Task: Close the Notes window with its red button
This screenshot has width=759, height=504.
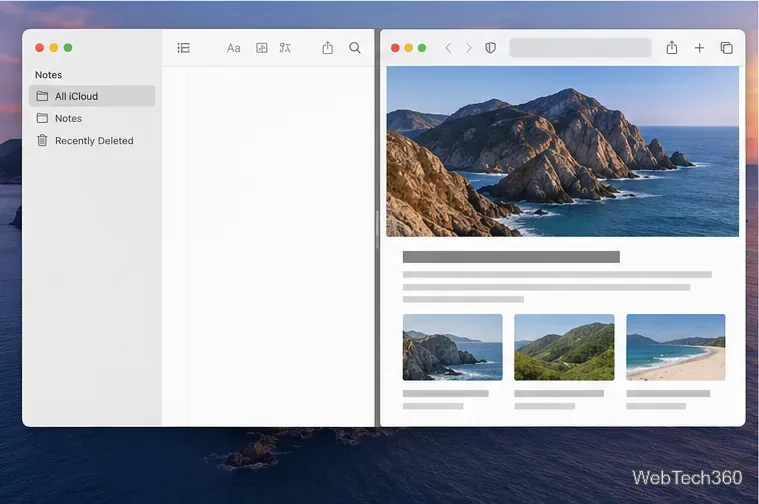Action: 40,47
